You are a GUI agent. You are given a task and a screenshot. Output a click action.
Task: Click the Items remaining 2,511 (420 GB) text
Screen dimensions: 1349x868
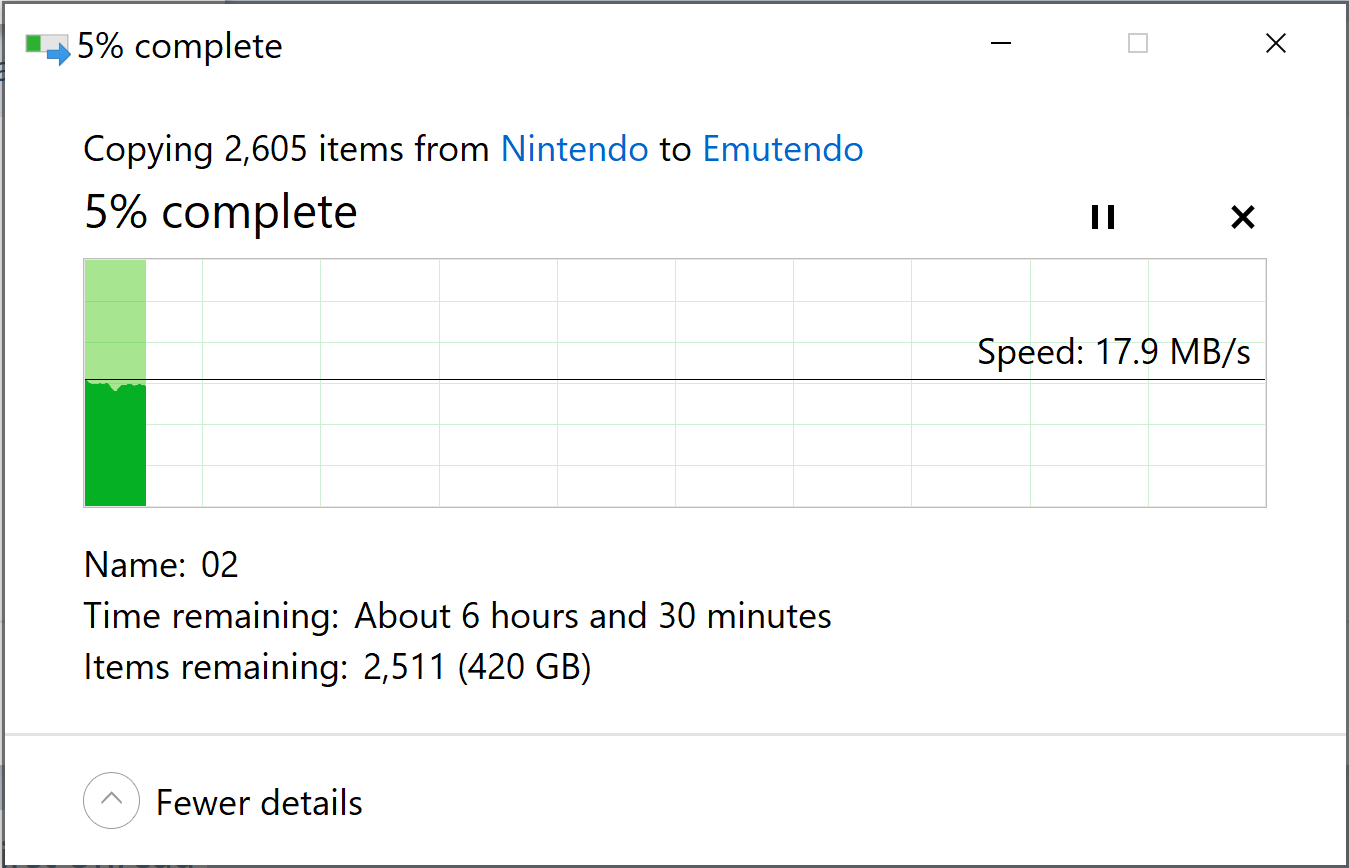477,667
